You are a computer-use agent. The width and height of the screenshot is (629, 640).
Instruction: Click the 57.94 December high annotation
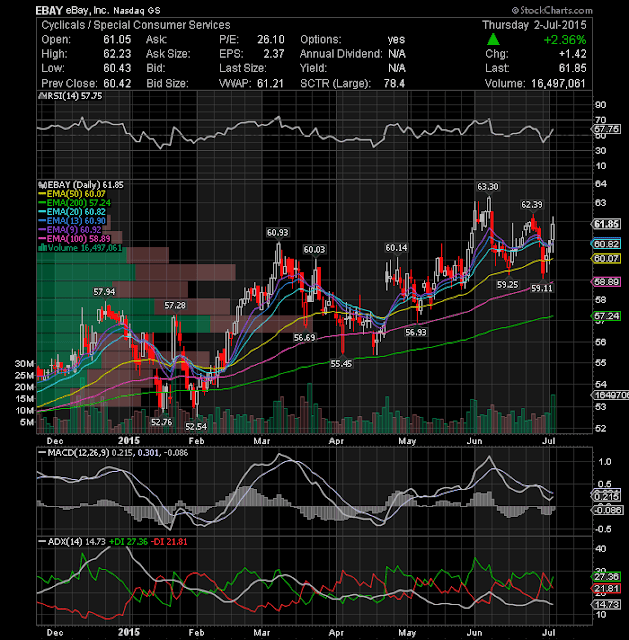(104, 292)
